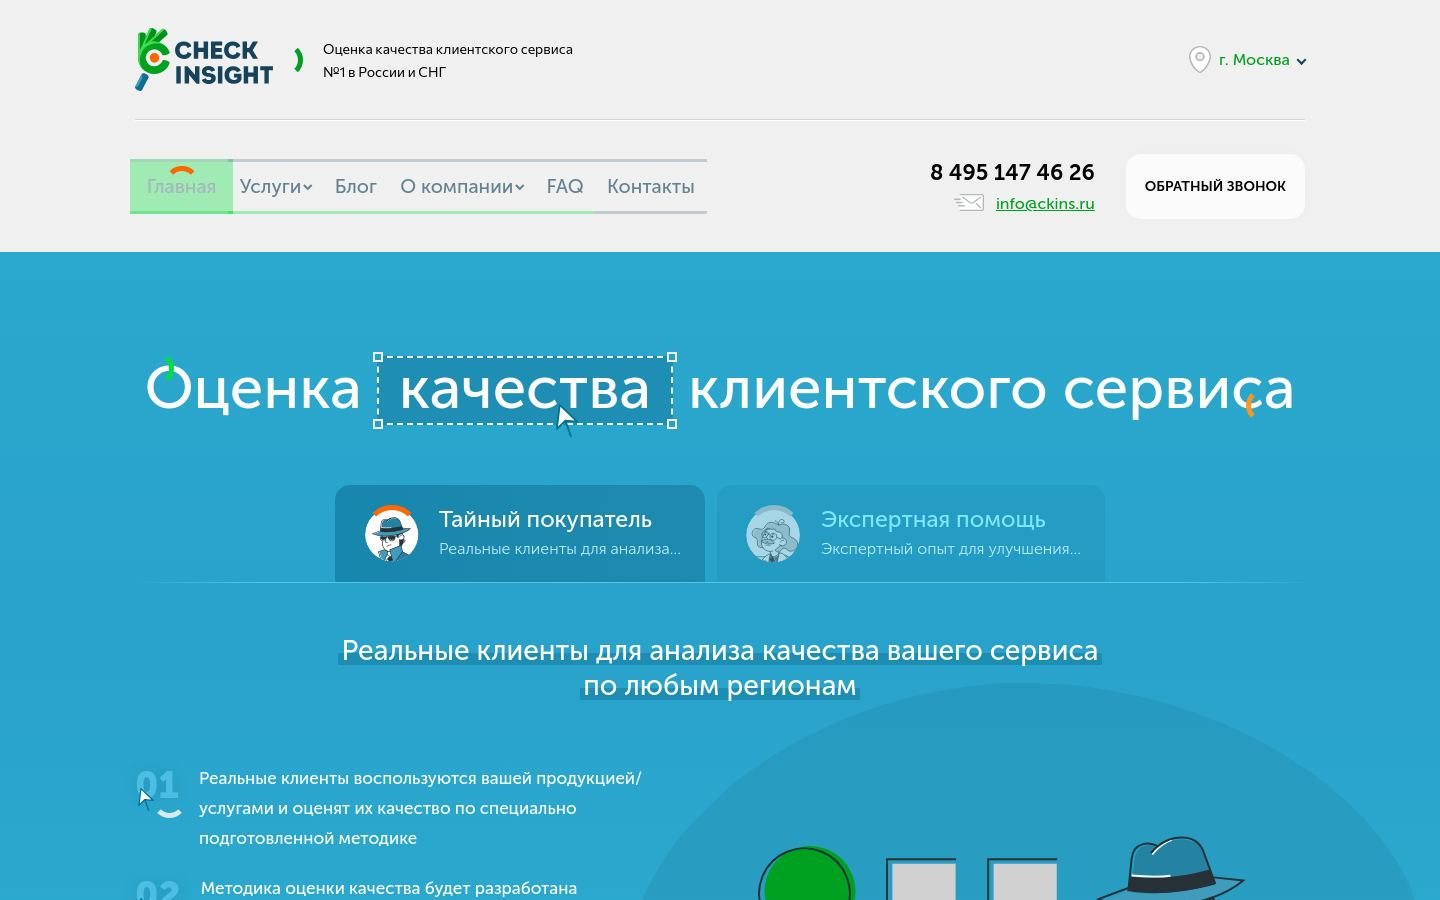
Task: Click the mystery shopper avatar icon
Action: point(391,534)
